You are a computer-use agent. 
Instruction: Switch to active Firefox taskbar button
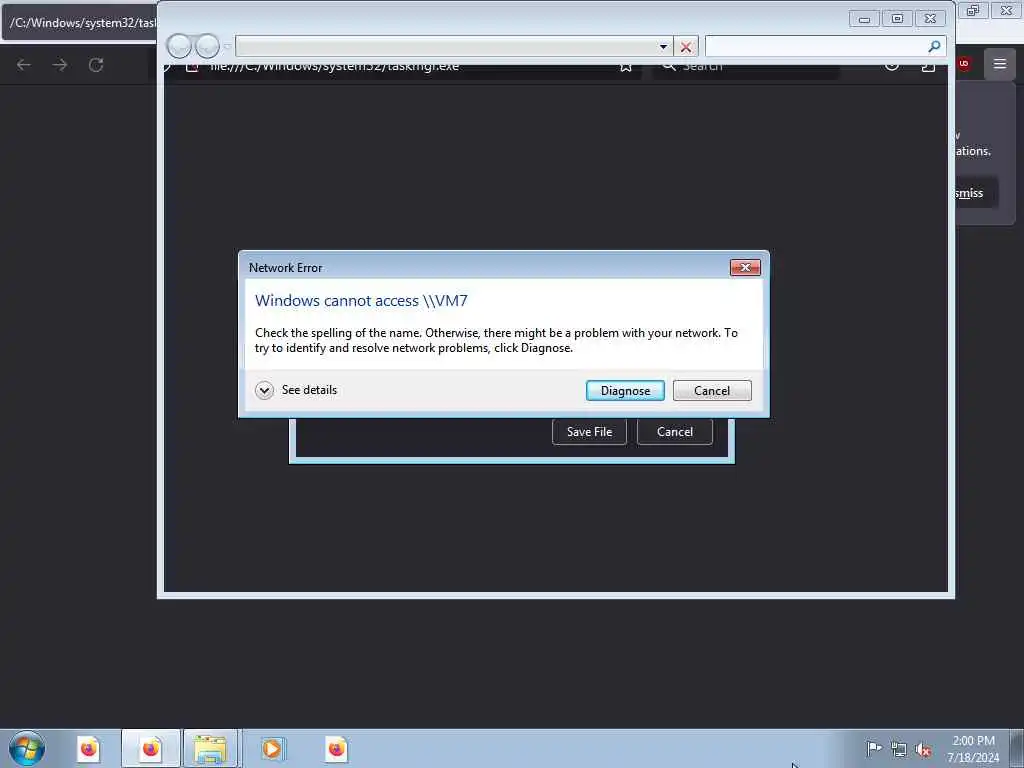click(151, 749)
